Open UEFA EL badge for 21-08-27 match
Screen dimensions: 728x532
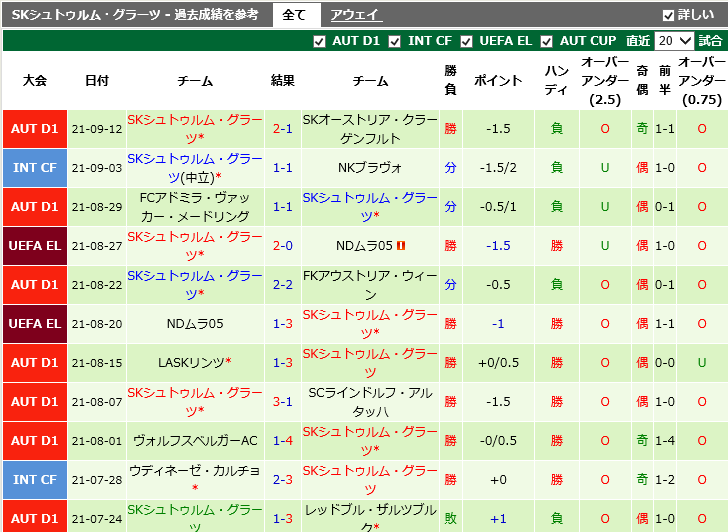pyautogui.click(x=35, y=246)
